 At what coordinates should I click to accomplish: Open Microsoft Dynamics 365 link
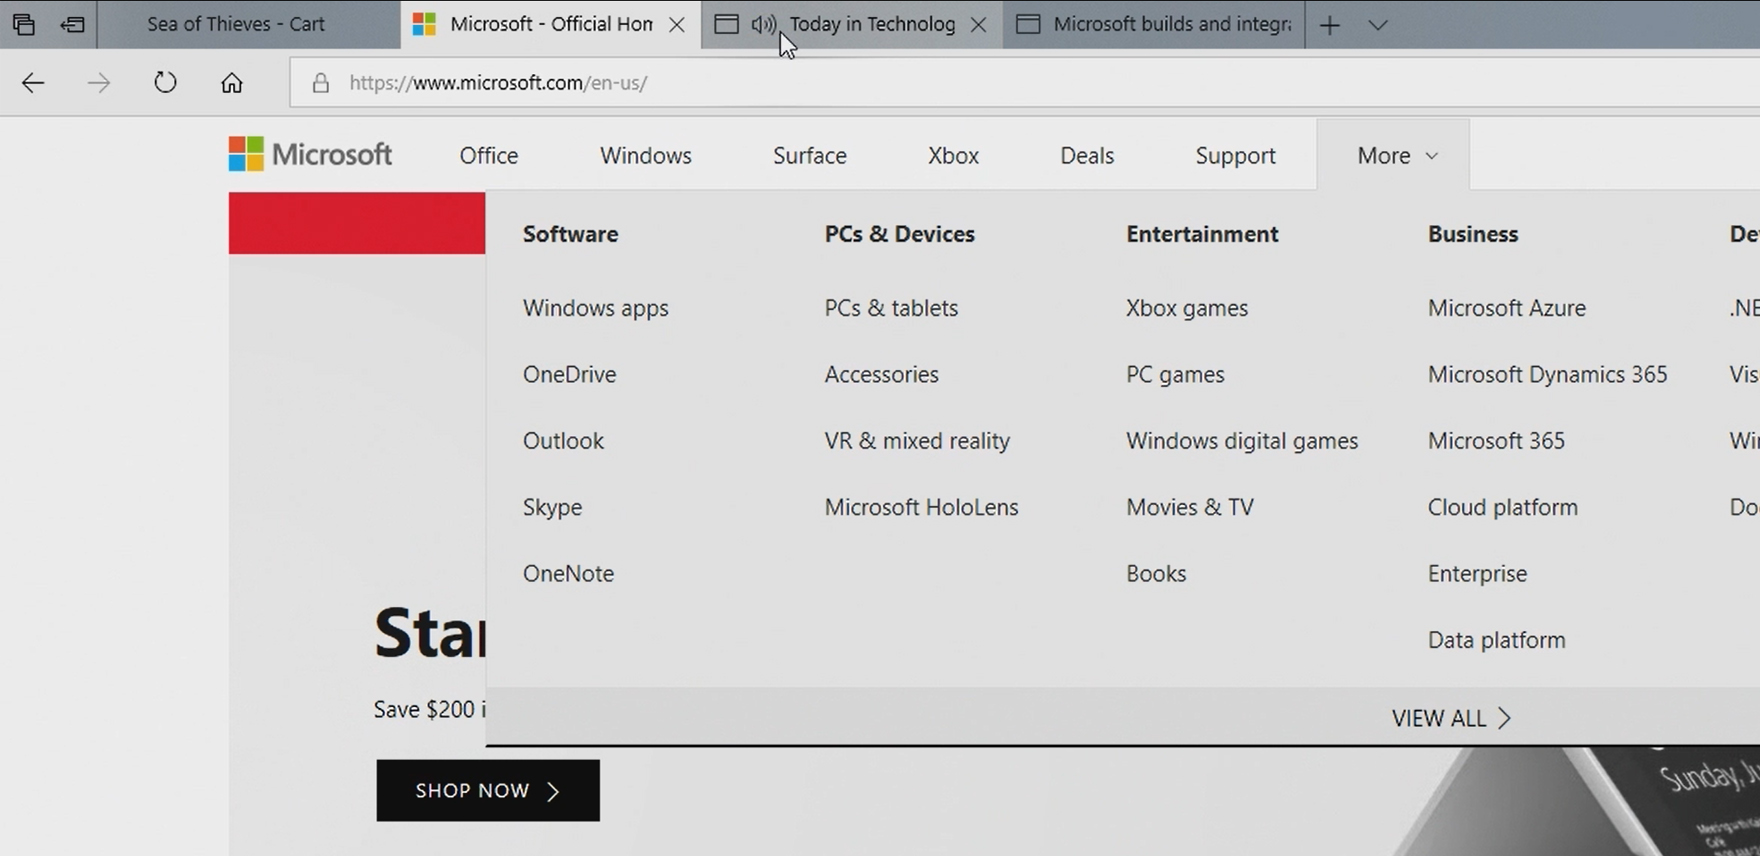point(1548,374)
